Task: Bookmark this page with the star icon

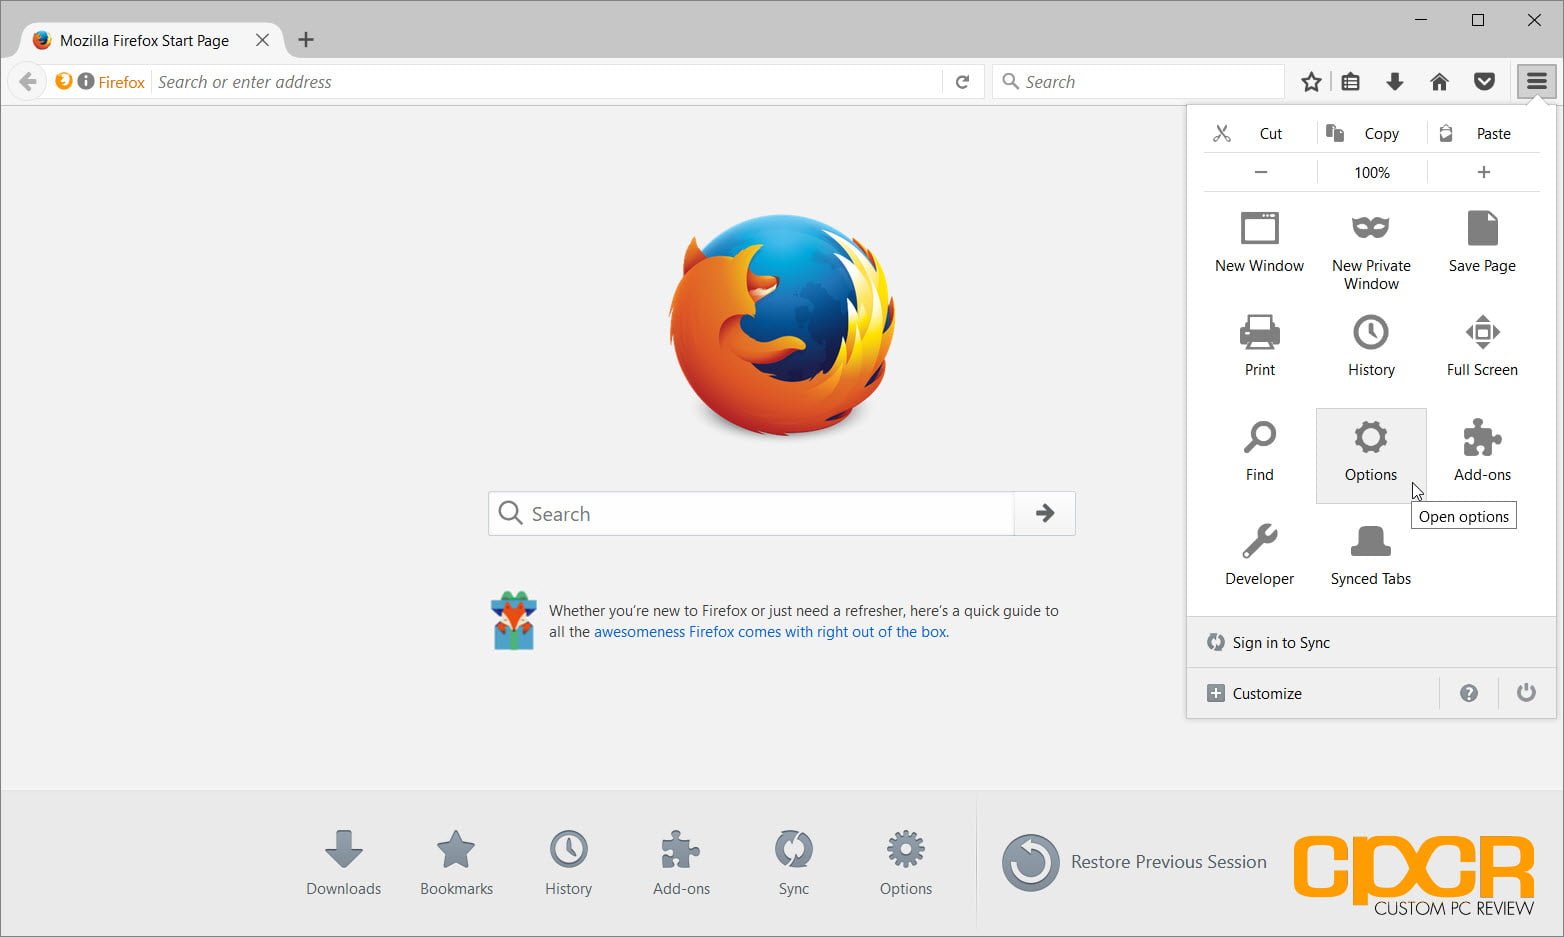Action: (x=1311, y=82)
